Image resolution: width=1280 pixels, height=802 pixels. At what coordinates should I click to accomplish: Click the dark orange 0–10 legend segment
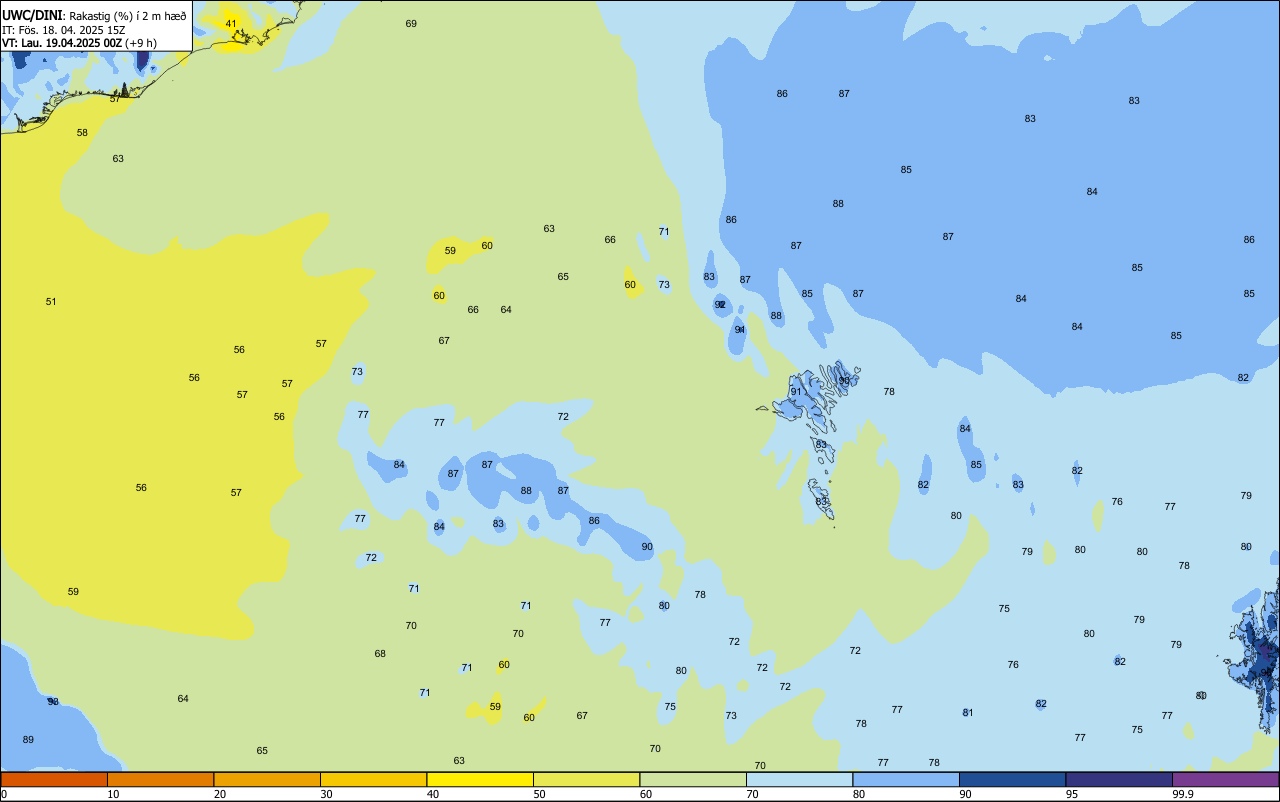[x=54, y=779]
